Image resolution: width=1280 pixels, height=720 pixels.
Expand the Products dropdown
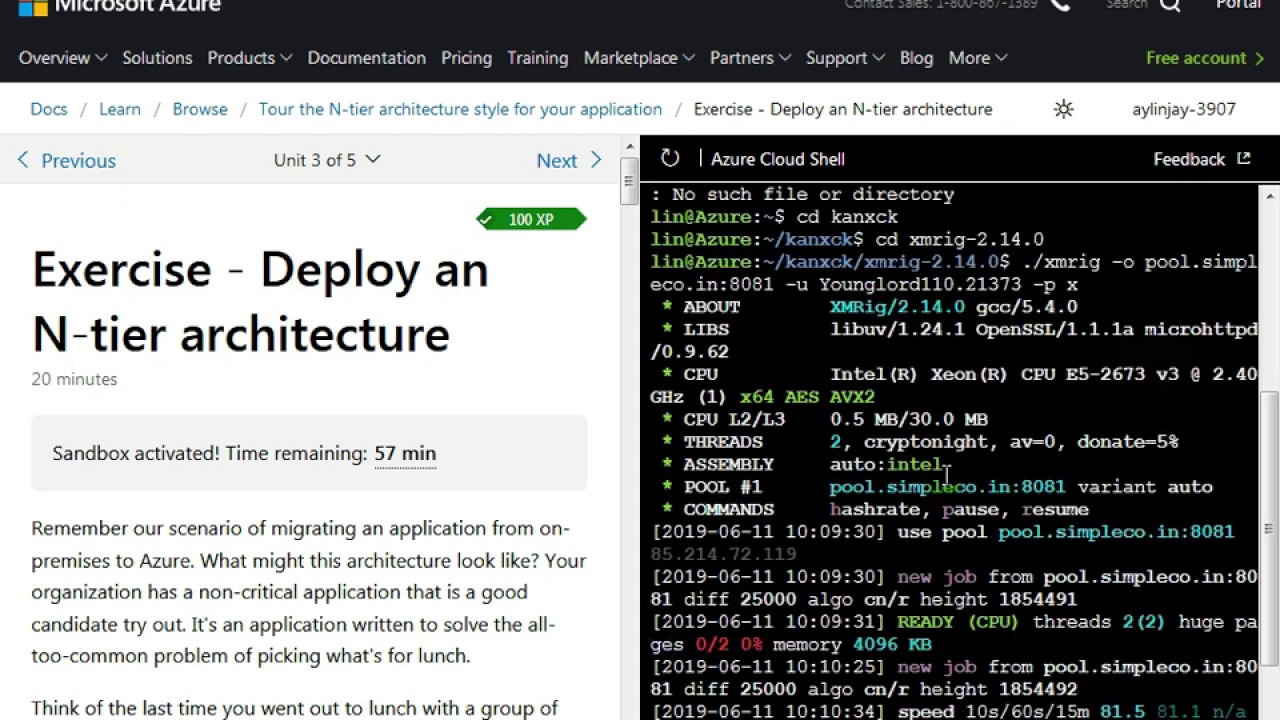pos(249,58)
